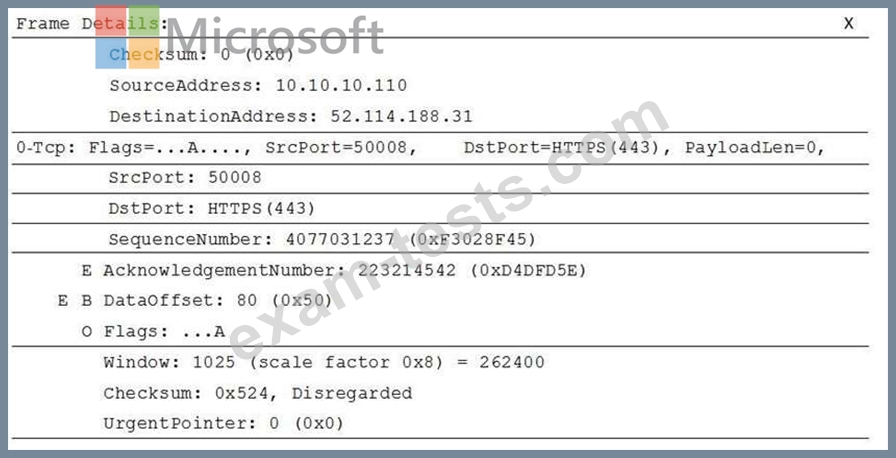Click the Frame Details title
Viewport: 896px width, 458px height.
[x=92, y=23]
